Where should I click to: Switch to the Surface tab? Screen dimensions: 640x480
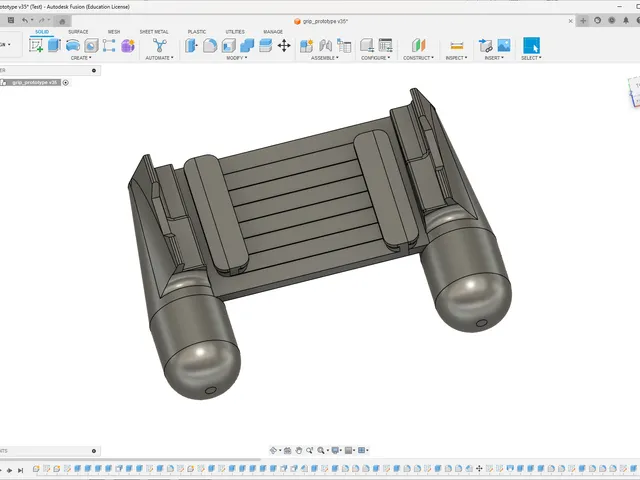[78, 32]
